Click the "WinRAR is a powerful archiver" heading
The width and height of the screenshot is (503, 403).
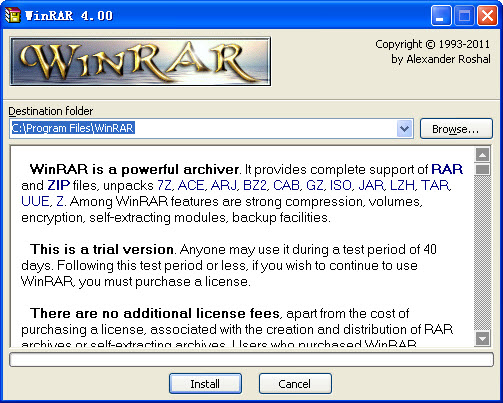coord(134,169)
